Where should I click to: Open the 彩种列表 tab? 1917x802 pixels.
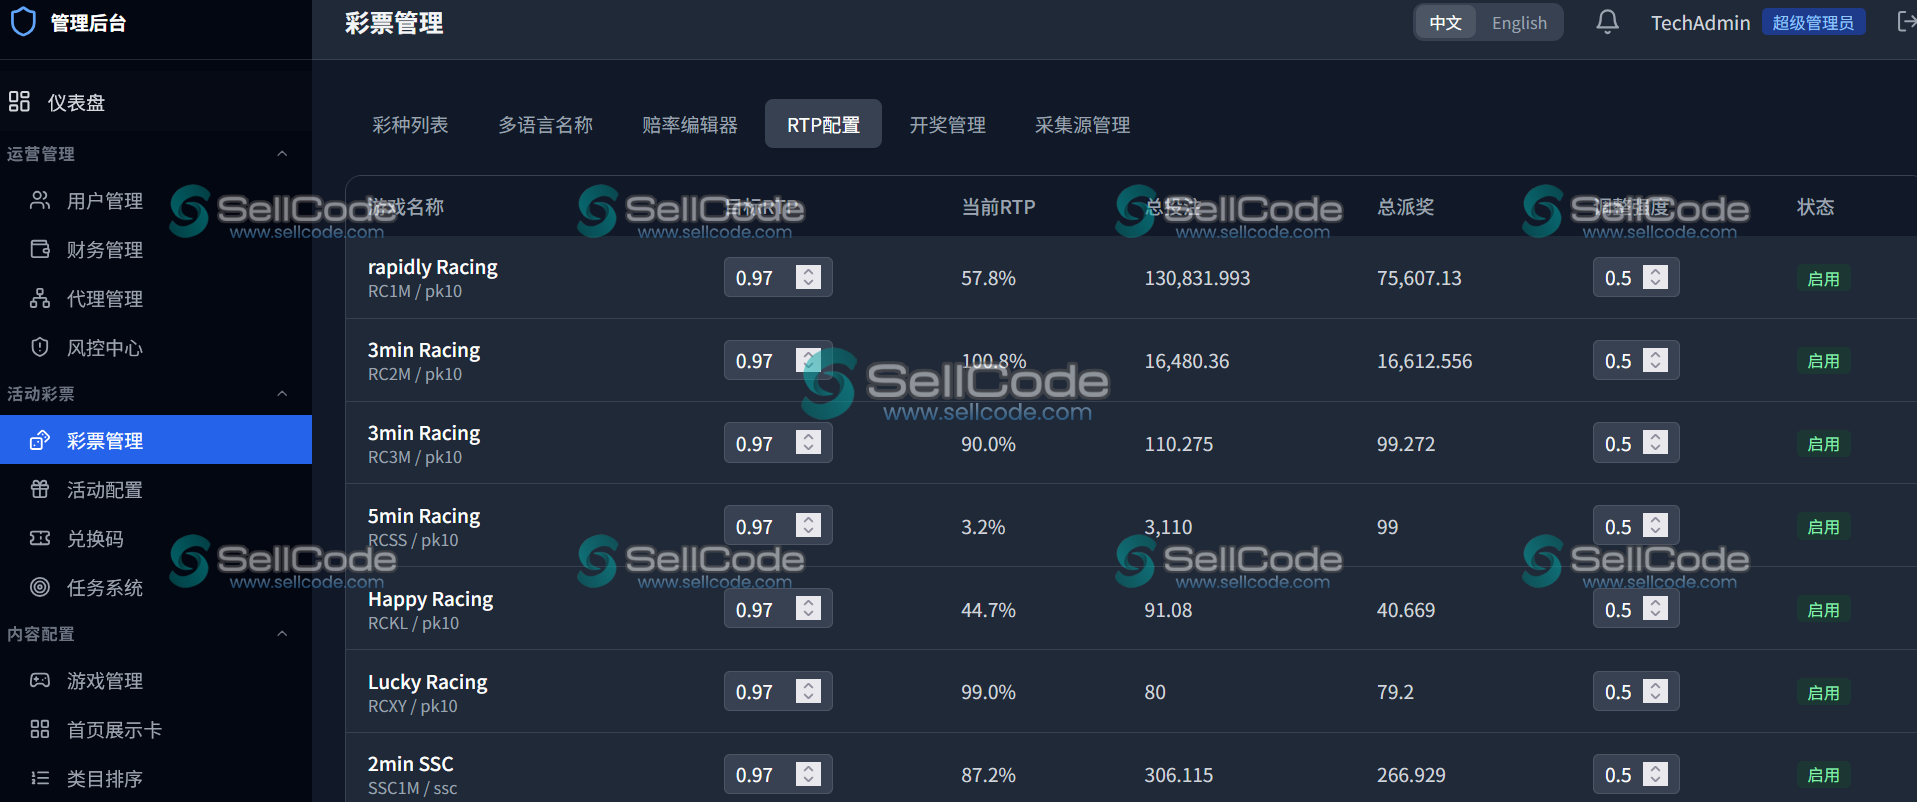[x=410, y=124]
